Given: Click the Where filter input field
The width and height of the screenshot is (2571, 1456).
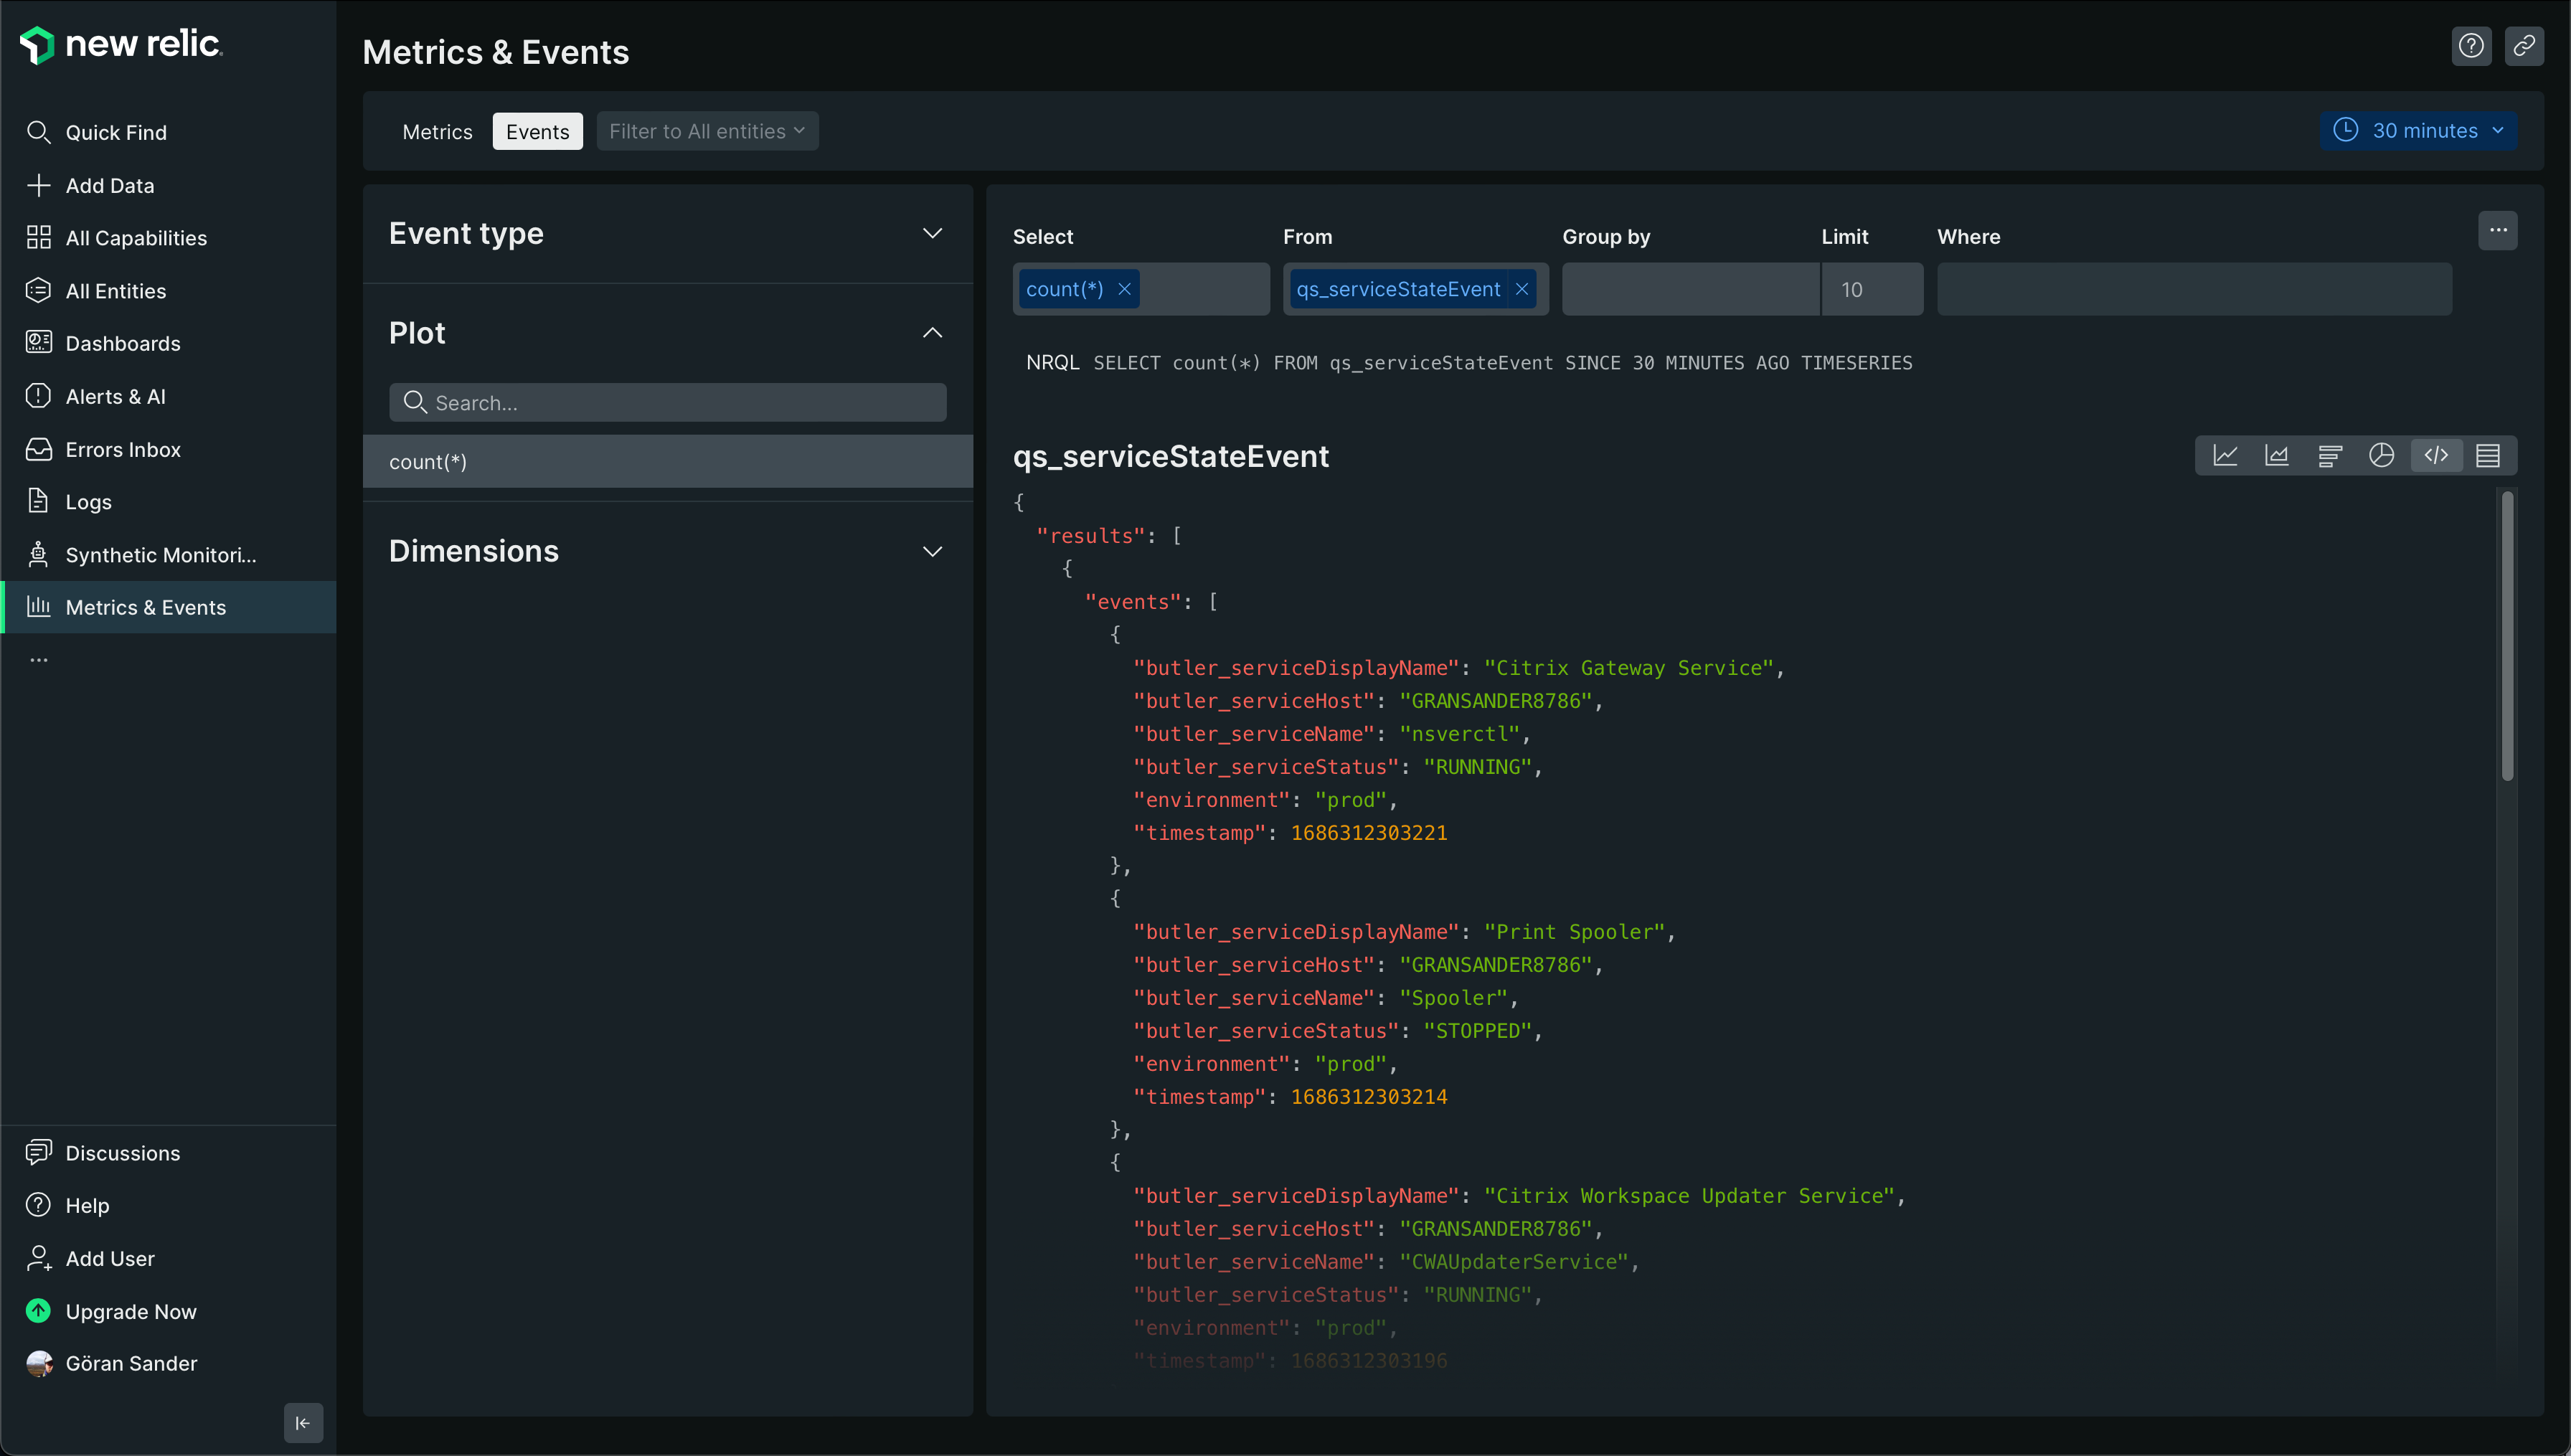Looking at the screenshot, I should pyautogui.click(x=2194, y=289).
